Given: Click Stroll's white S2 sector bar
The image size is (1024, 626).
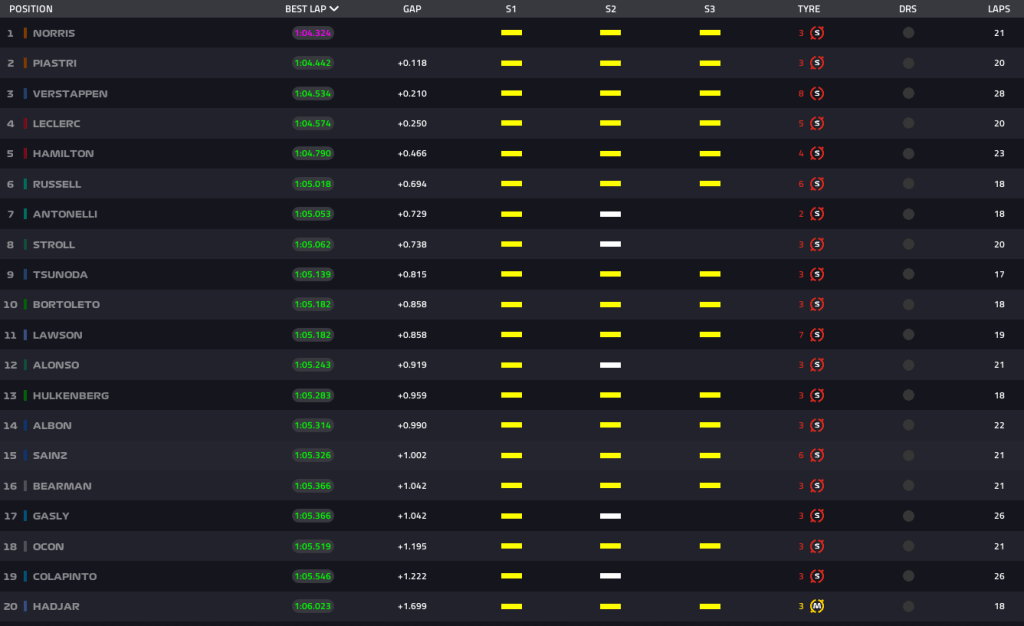Looking at the screenshot, I should click(611, 244).
